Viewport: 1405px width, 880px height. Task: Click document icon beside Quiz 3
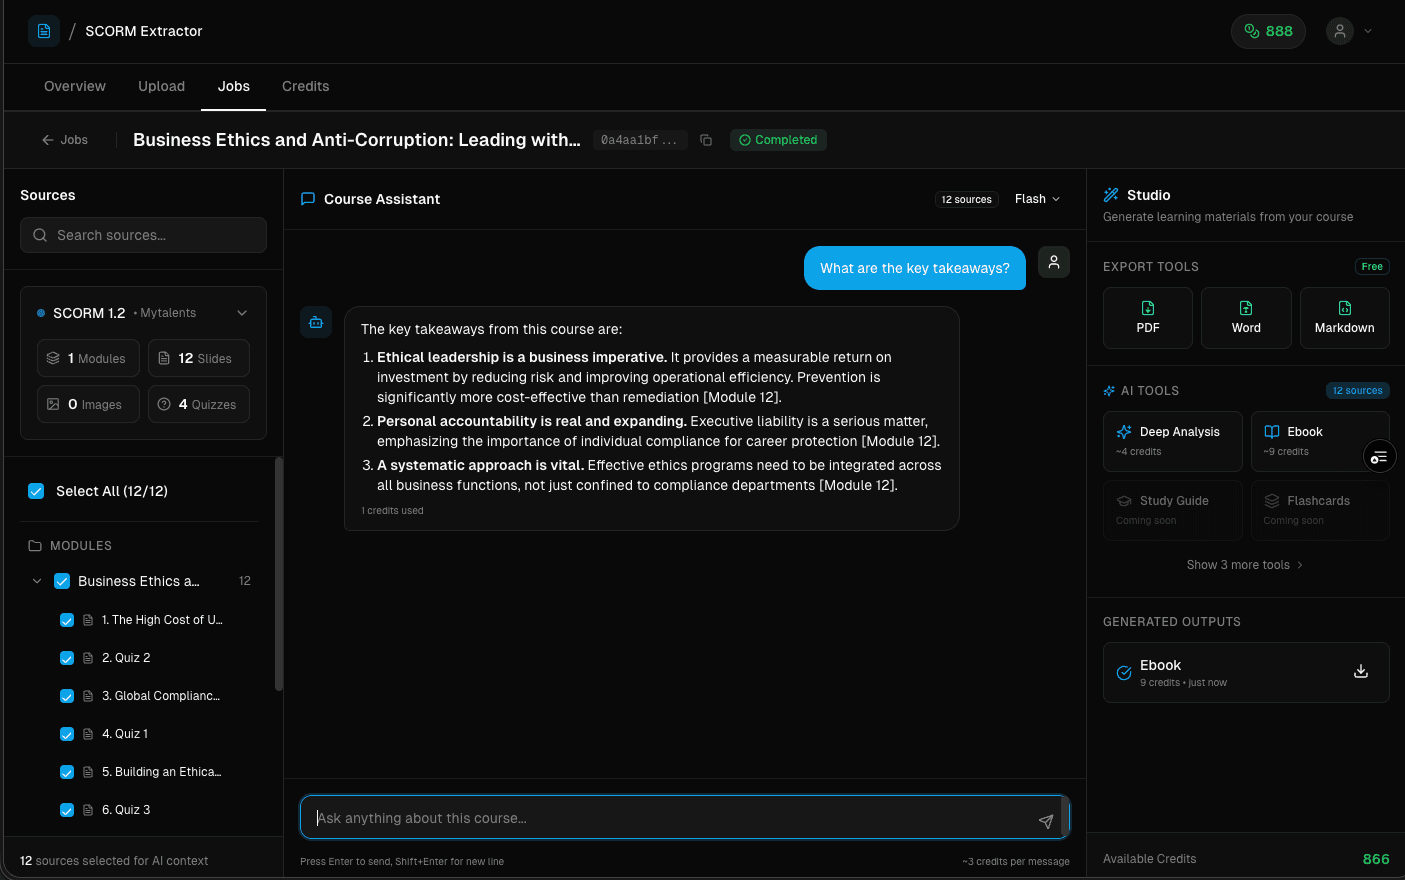click(x=88, y=810)
